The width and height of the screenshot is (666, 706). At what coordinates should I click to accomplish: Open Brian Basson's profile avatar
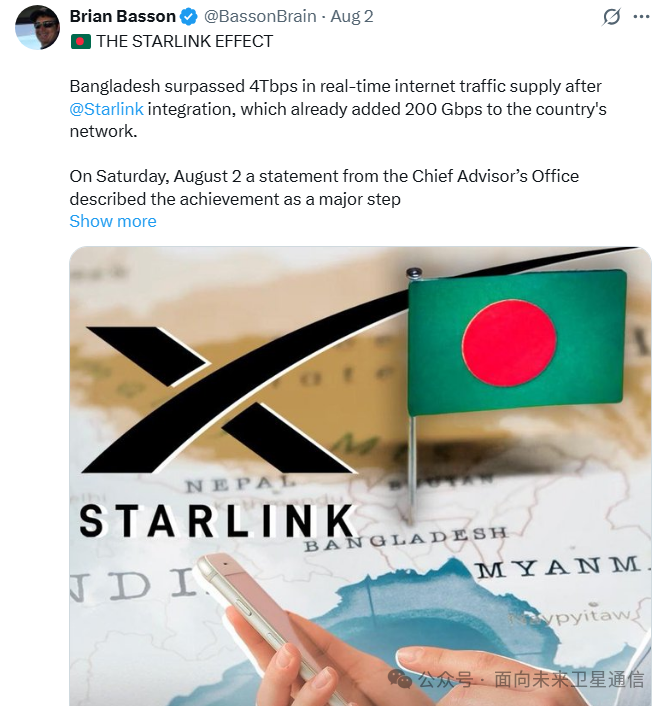(x=37, y=27)
